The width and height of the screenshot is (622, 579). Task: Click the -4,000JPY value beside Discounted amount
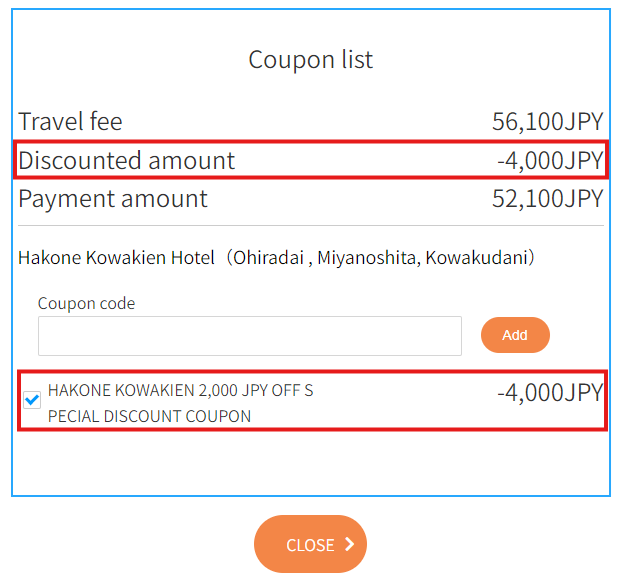click(549, 160)
